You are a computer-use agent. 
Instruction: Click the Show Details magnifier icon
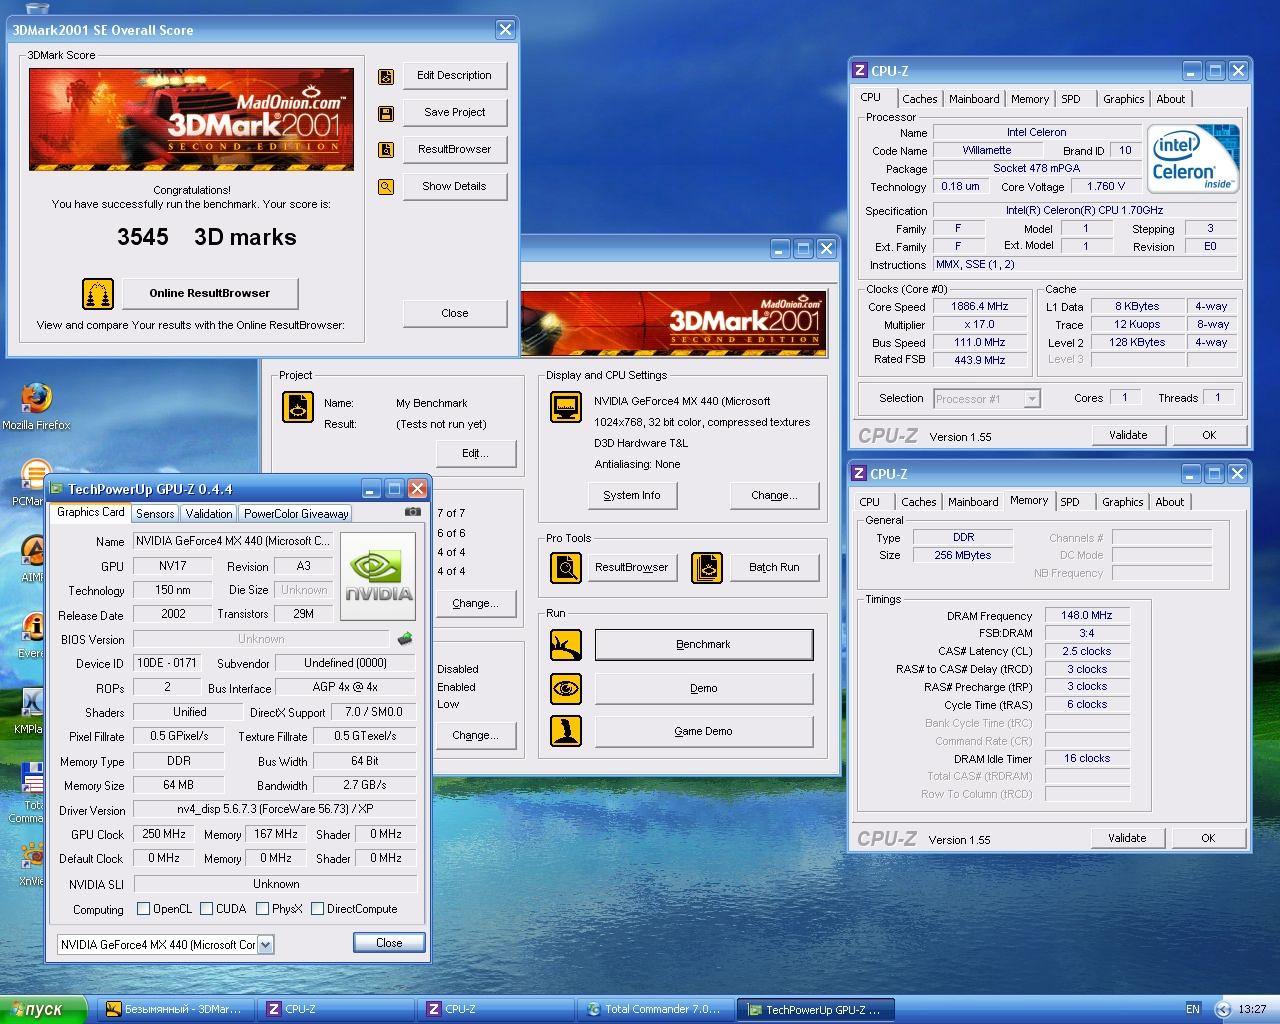tap(385, 187)
